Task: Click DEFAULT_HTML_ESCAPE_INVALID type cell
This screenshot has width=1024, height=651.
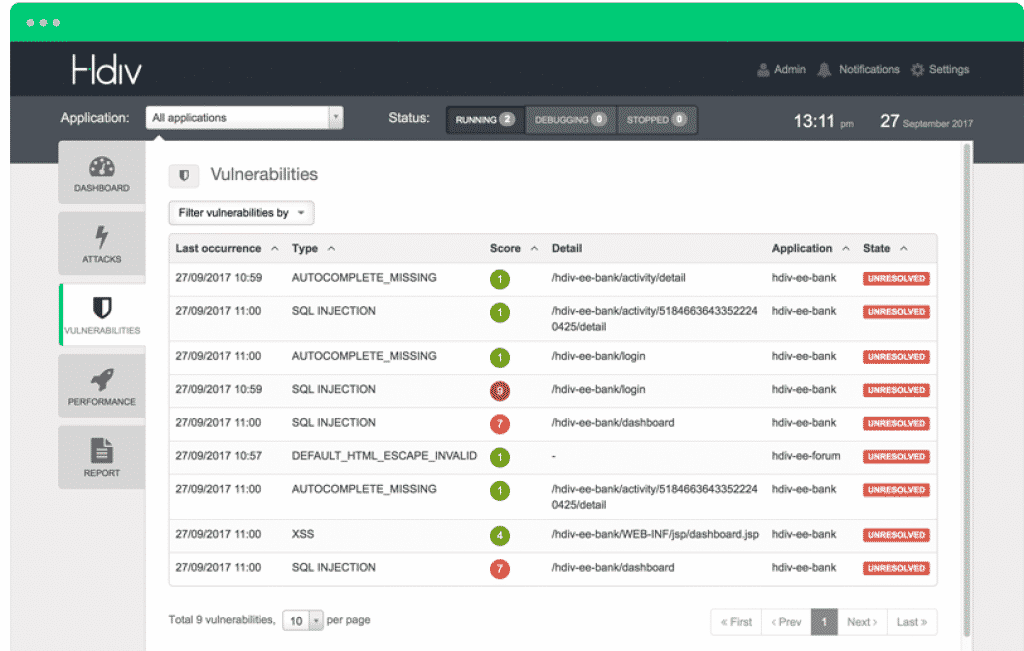Action: pos(384,456)
